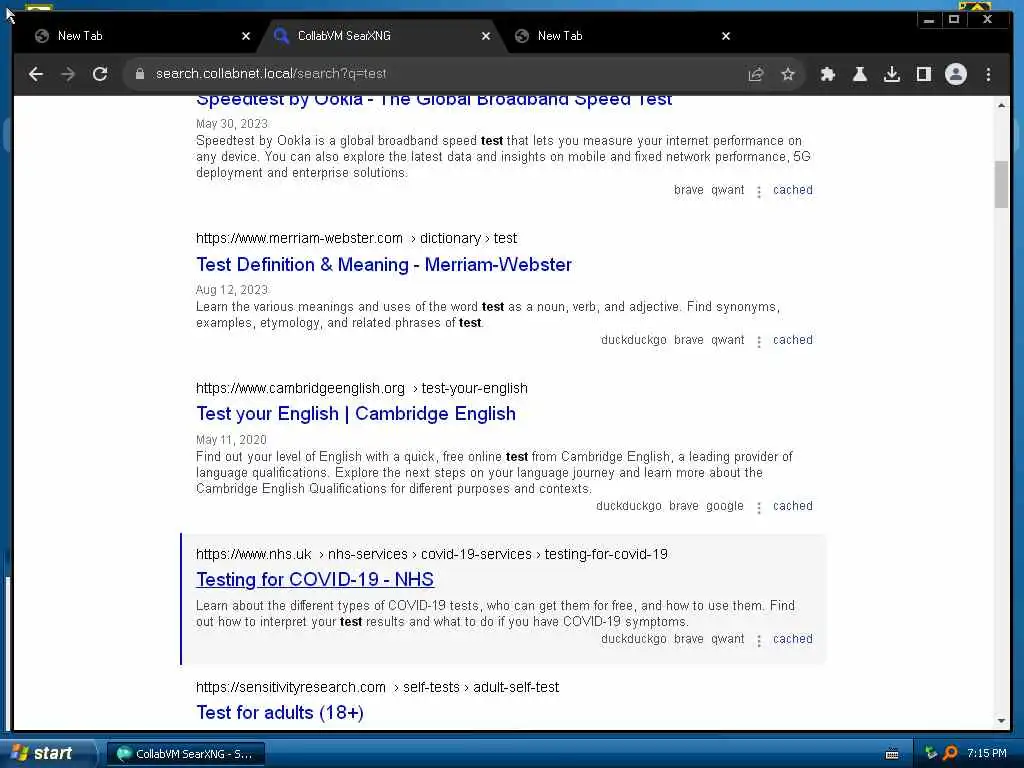Expand options dots on Cambridge English result
The image size is (1024, 768).
click(758, 507)
